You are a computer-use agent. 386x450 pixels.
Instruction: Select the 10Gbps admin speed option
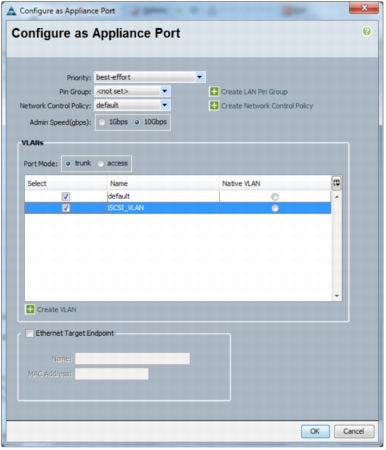click(x=137, y=122)
